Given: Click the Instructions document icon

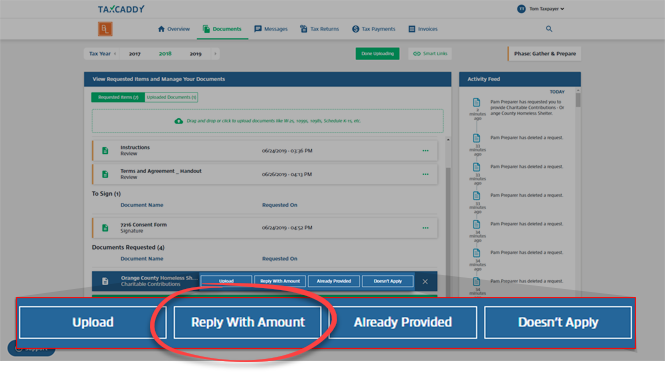Looking at the screenshot, I should tap(105, 151).
